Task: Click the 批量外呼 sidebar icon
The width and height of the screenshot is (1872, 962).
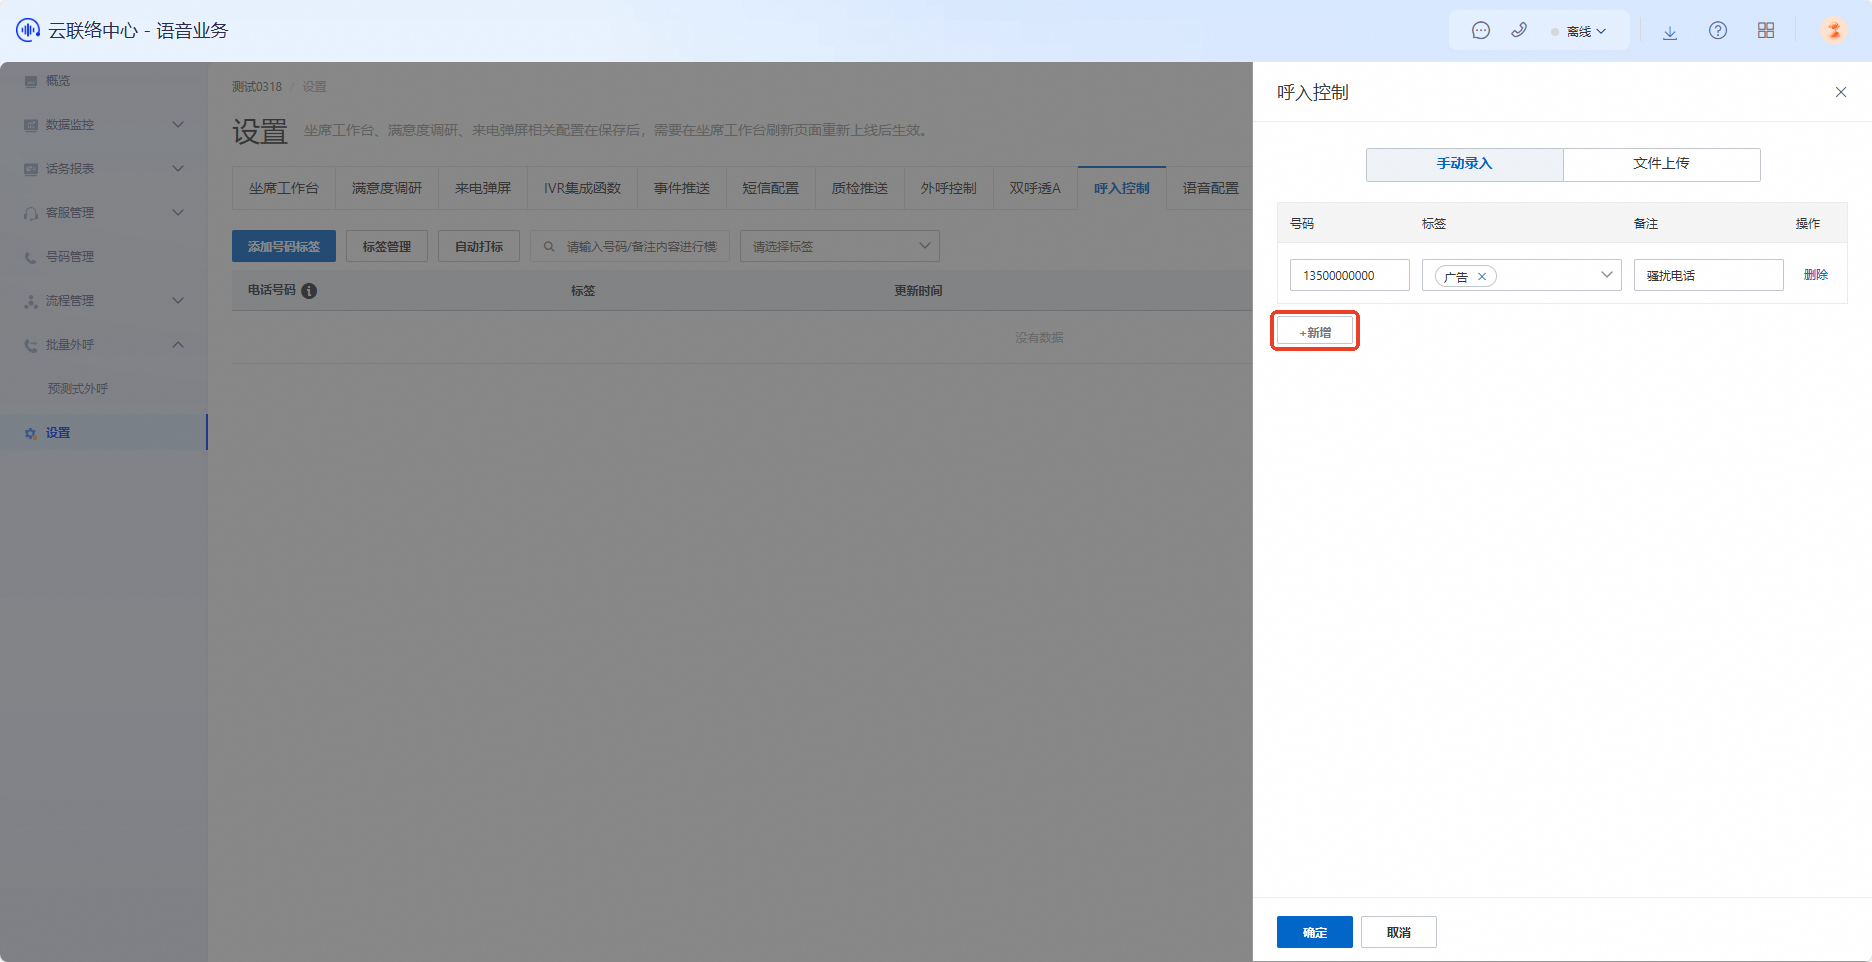Action: (x=31, y=345)
